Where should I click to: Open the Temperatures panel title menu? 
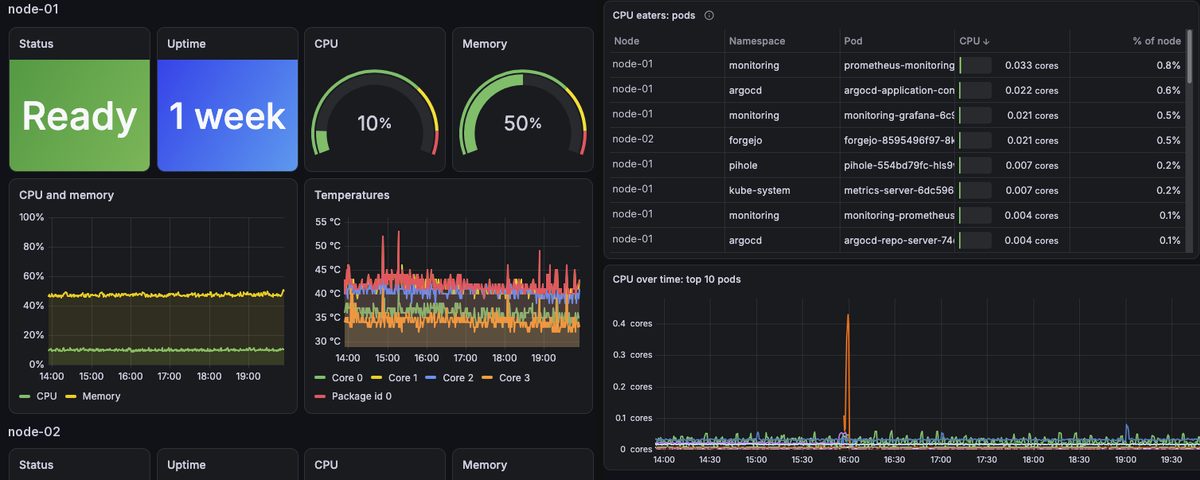click(x=352, y=195)
